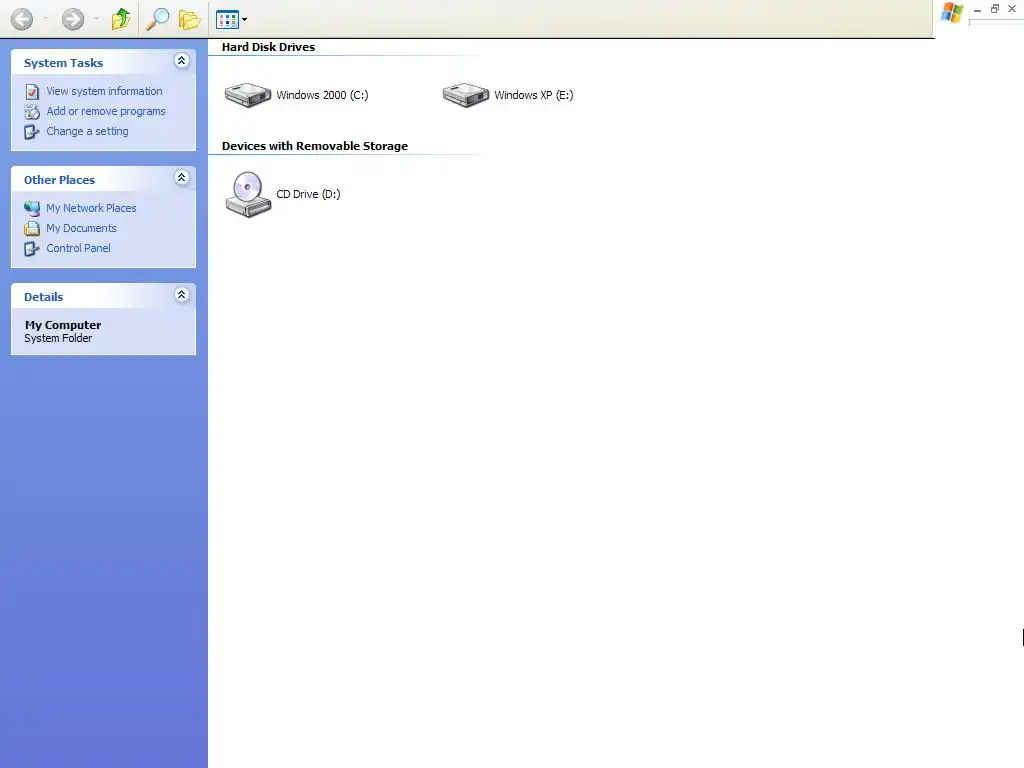Open My Documents link
Viewport: 1024px width, 768px height.
point(82,228)
